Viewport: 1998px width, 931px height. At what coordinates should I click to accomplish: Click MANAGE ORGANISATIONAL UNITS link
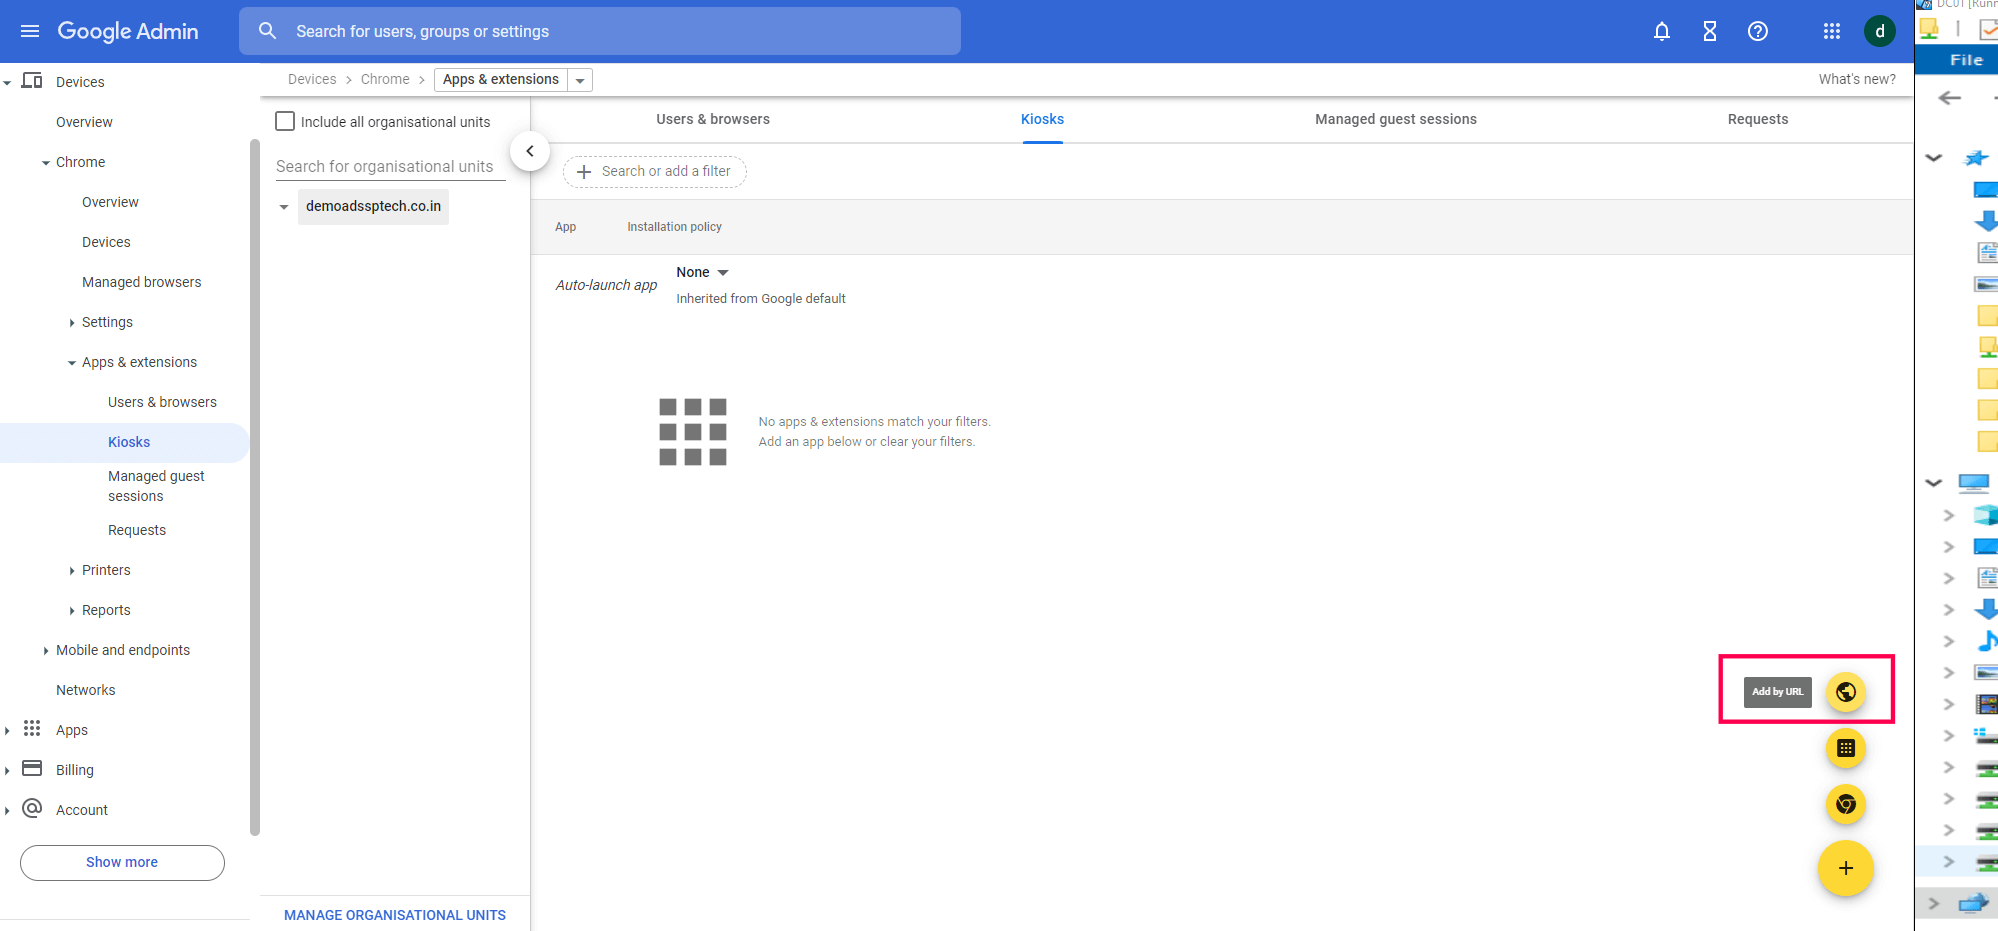click(395, 915)
